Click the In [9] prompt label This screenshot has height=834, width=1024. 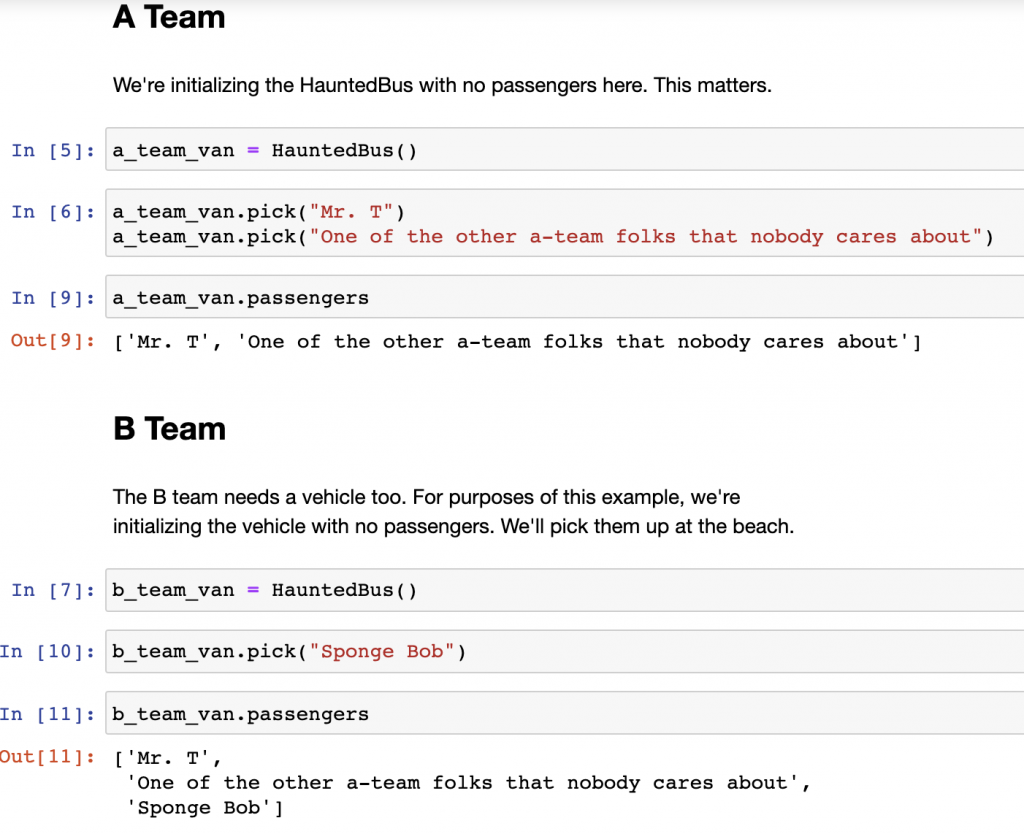pyautogui.click(x=53, y=298)
